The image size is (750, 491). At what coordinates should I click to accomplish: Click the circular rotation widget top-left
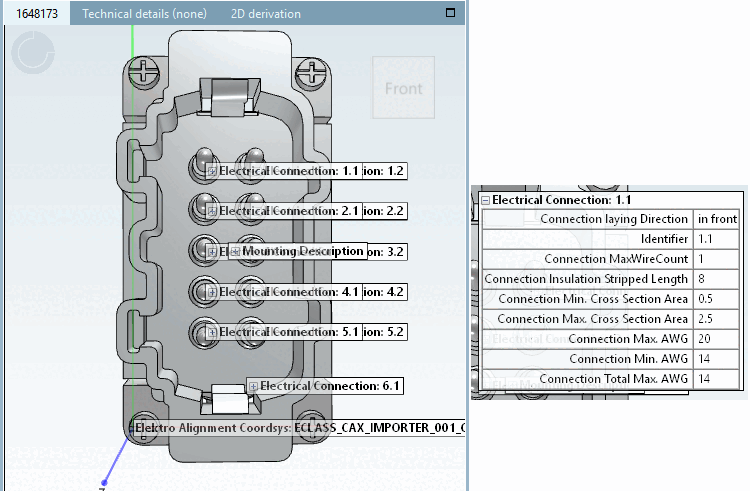(x=33, y=53)
